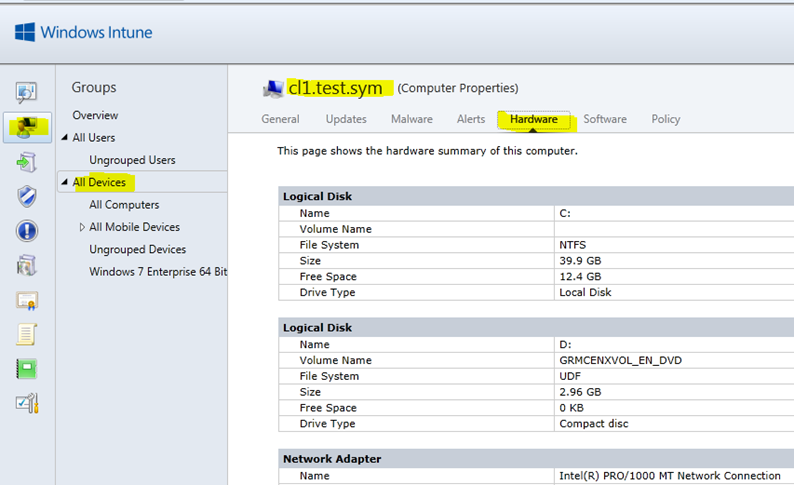Click the C: drive name value
Screen dimensions: 794x485
tap(565, 213)
